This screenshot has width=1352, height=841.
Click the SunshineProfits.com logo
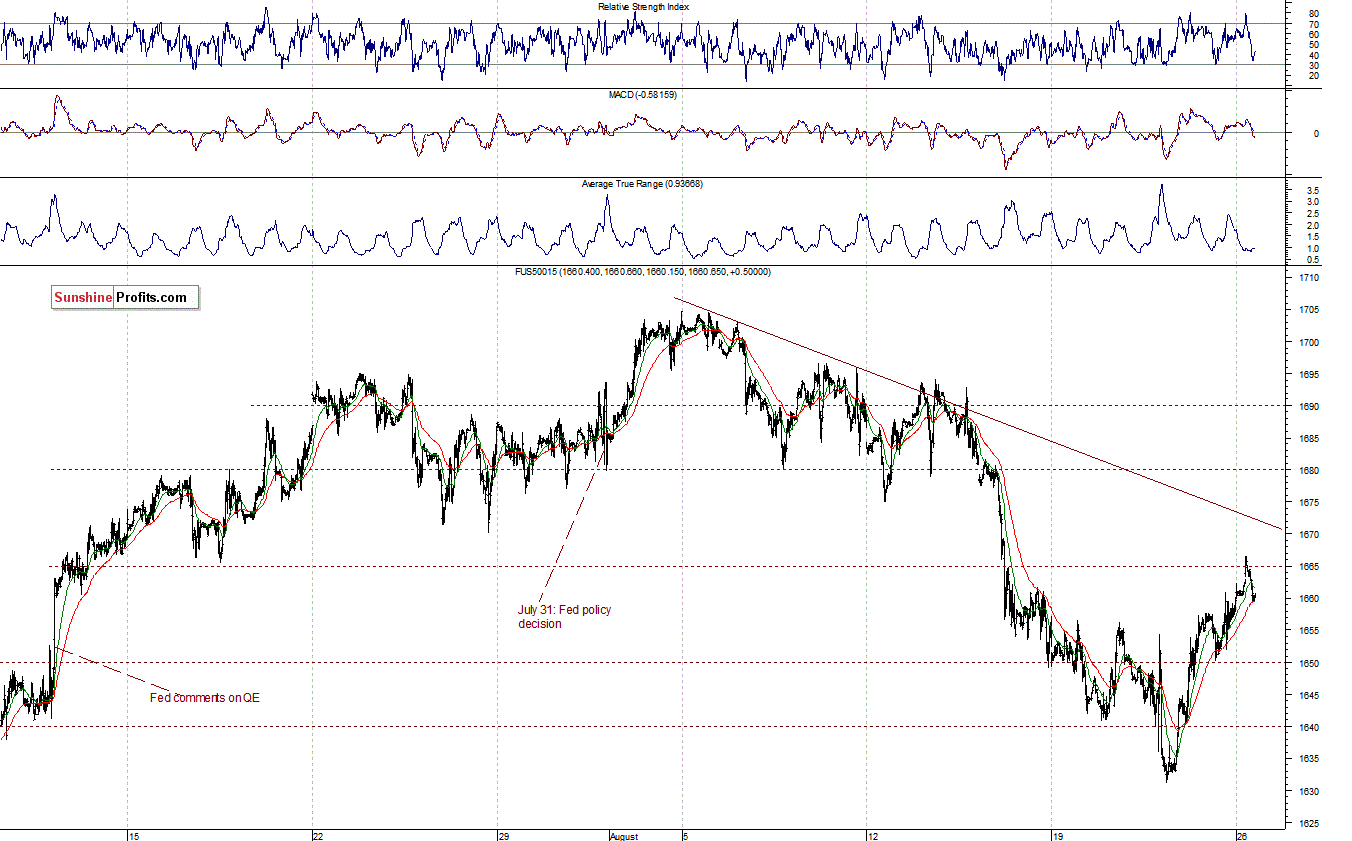click(125, 297)
